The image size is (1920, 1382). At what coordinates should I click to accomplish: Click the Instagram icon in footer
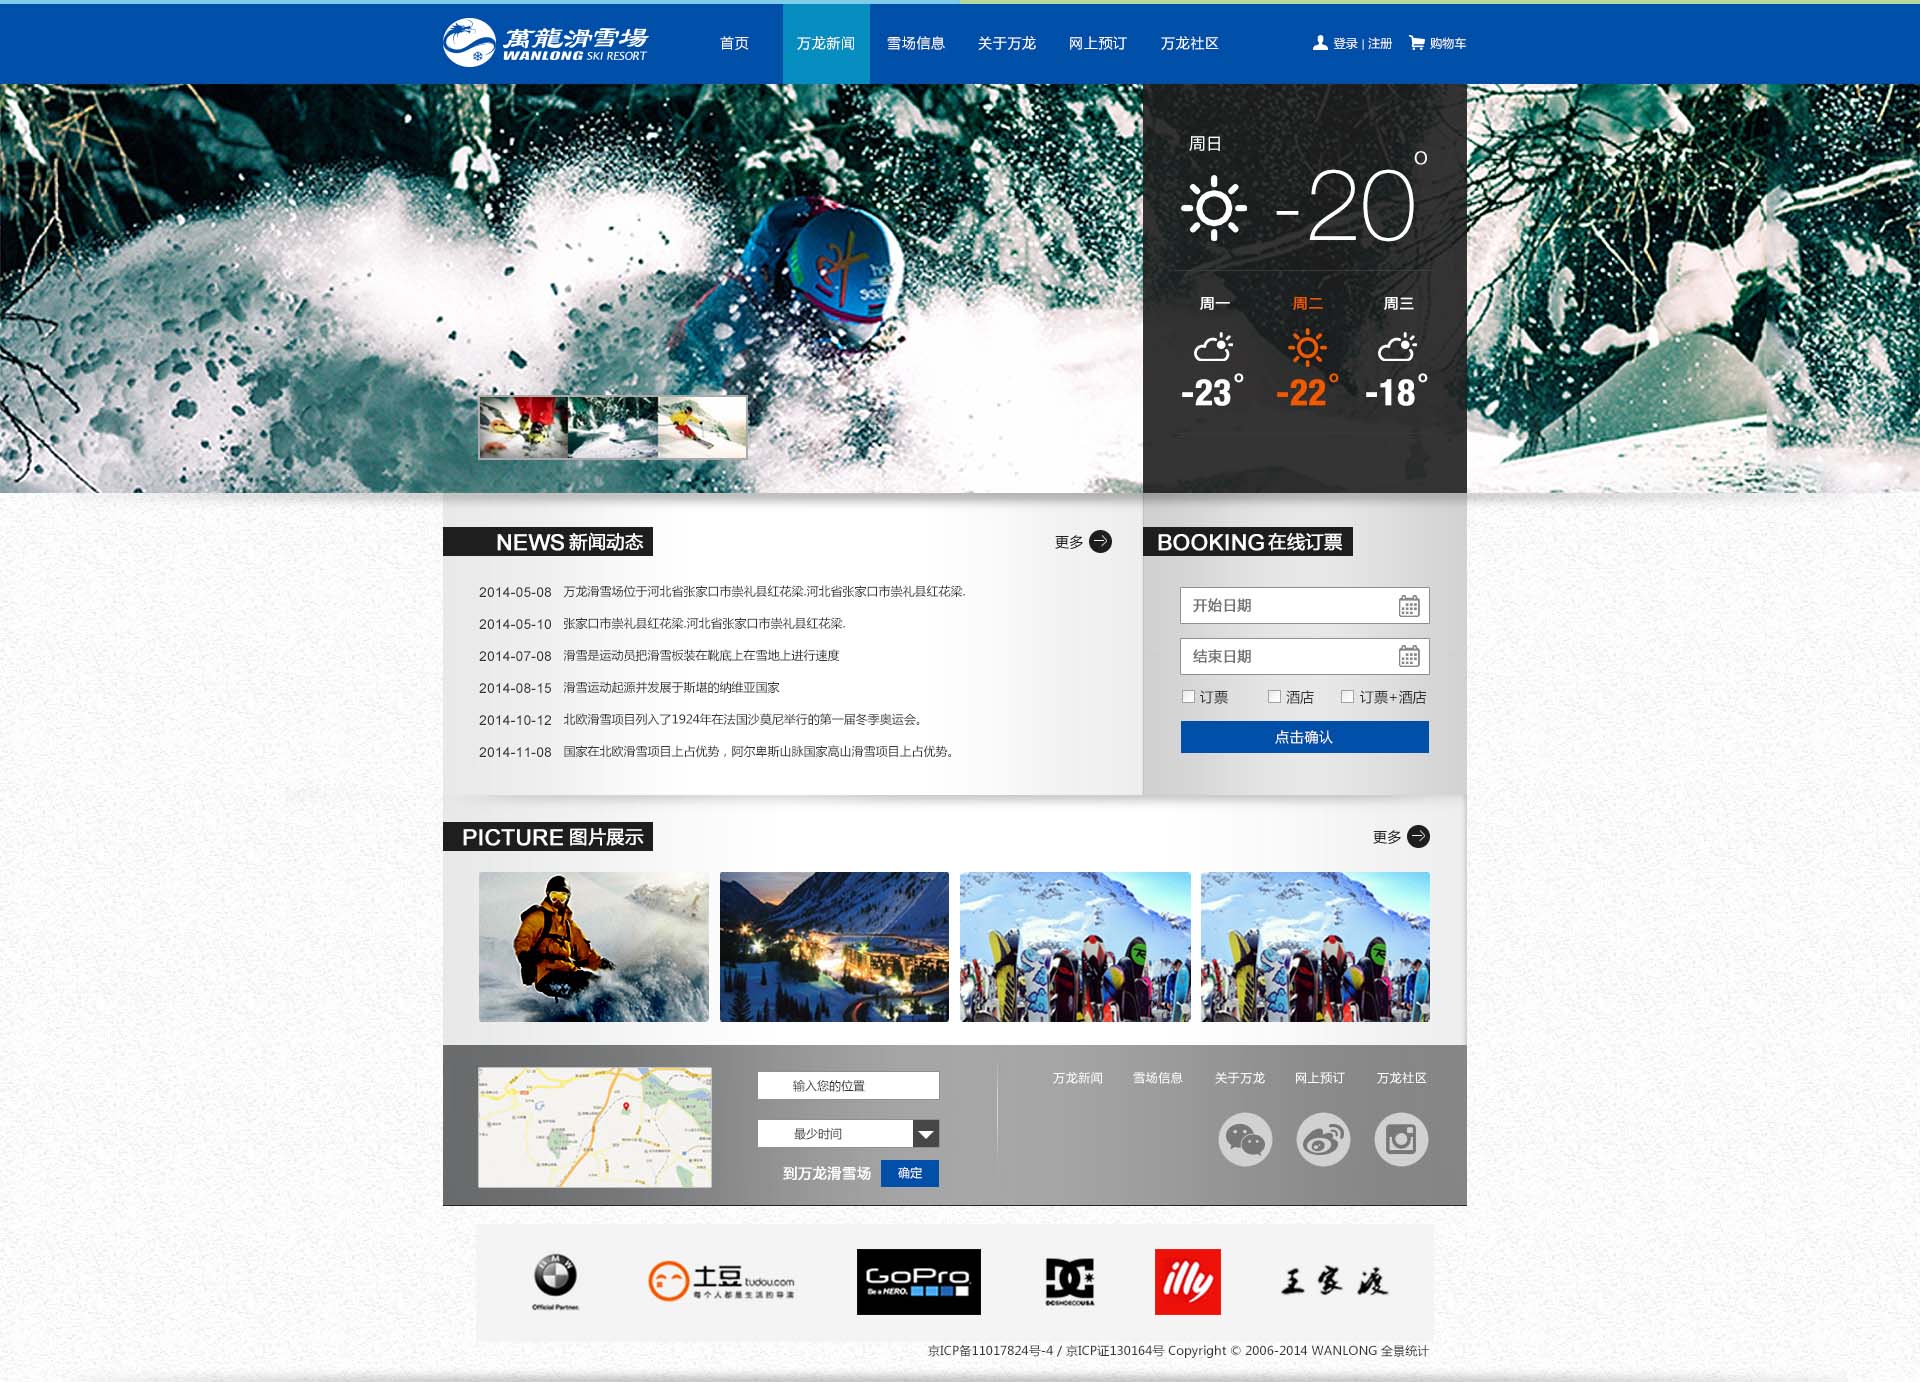point(1401,1139)
